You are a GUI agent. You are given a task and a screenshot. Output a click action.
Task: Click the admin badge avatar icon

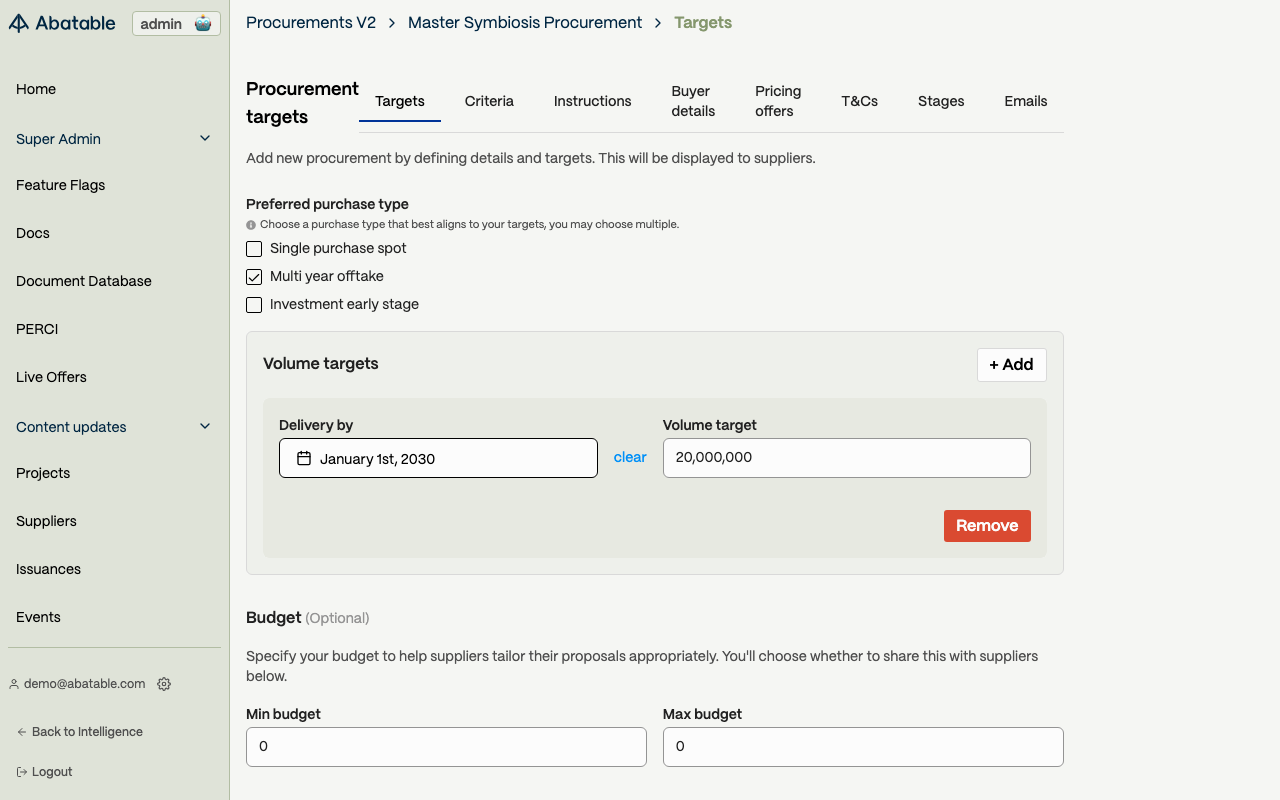pos(203,24)
